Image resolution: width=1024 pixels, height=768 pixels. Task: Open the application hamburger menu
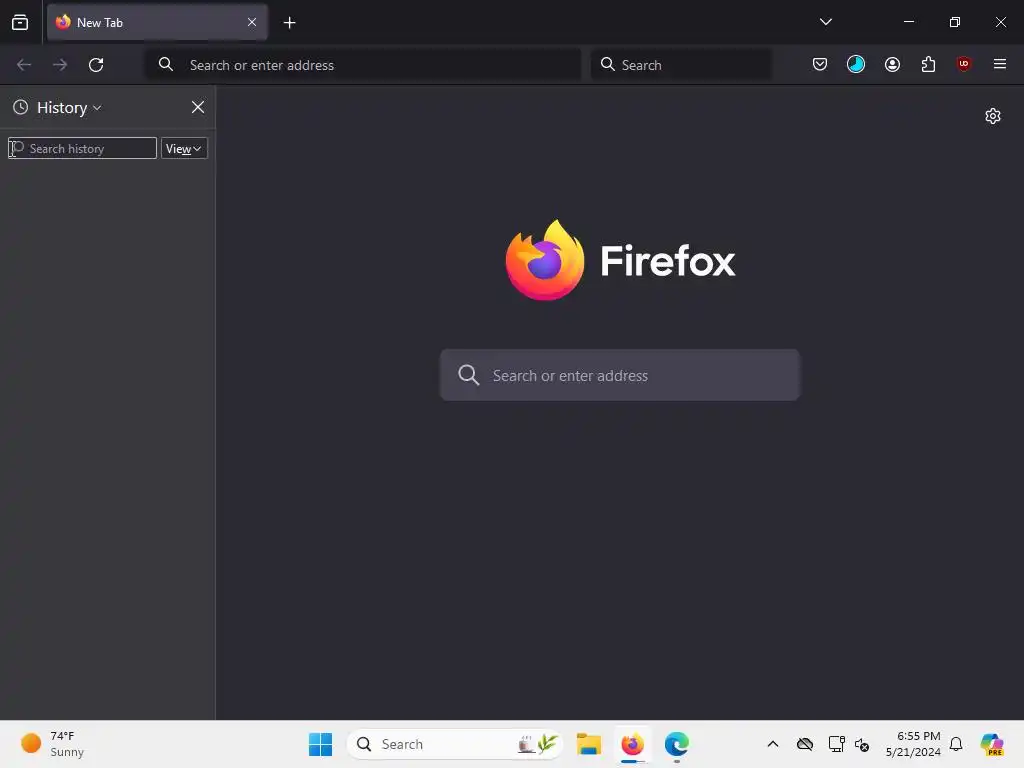click(x=999, y=64)
